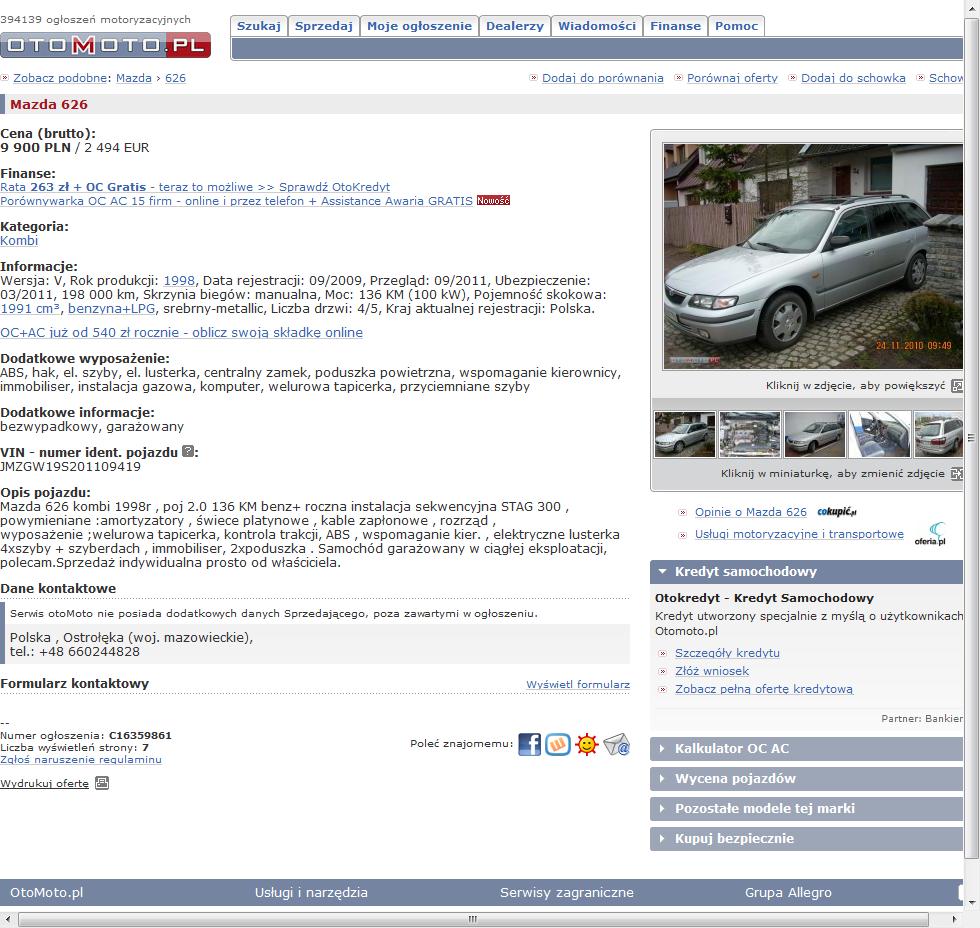This screenshot has height=928, width=980.
Task: Open 'OC+AC już od 540 zł rocznie' link
Action: 181,332
